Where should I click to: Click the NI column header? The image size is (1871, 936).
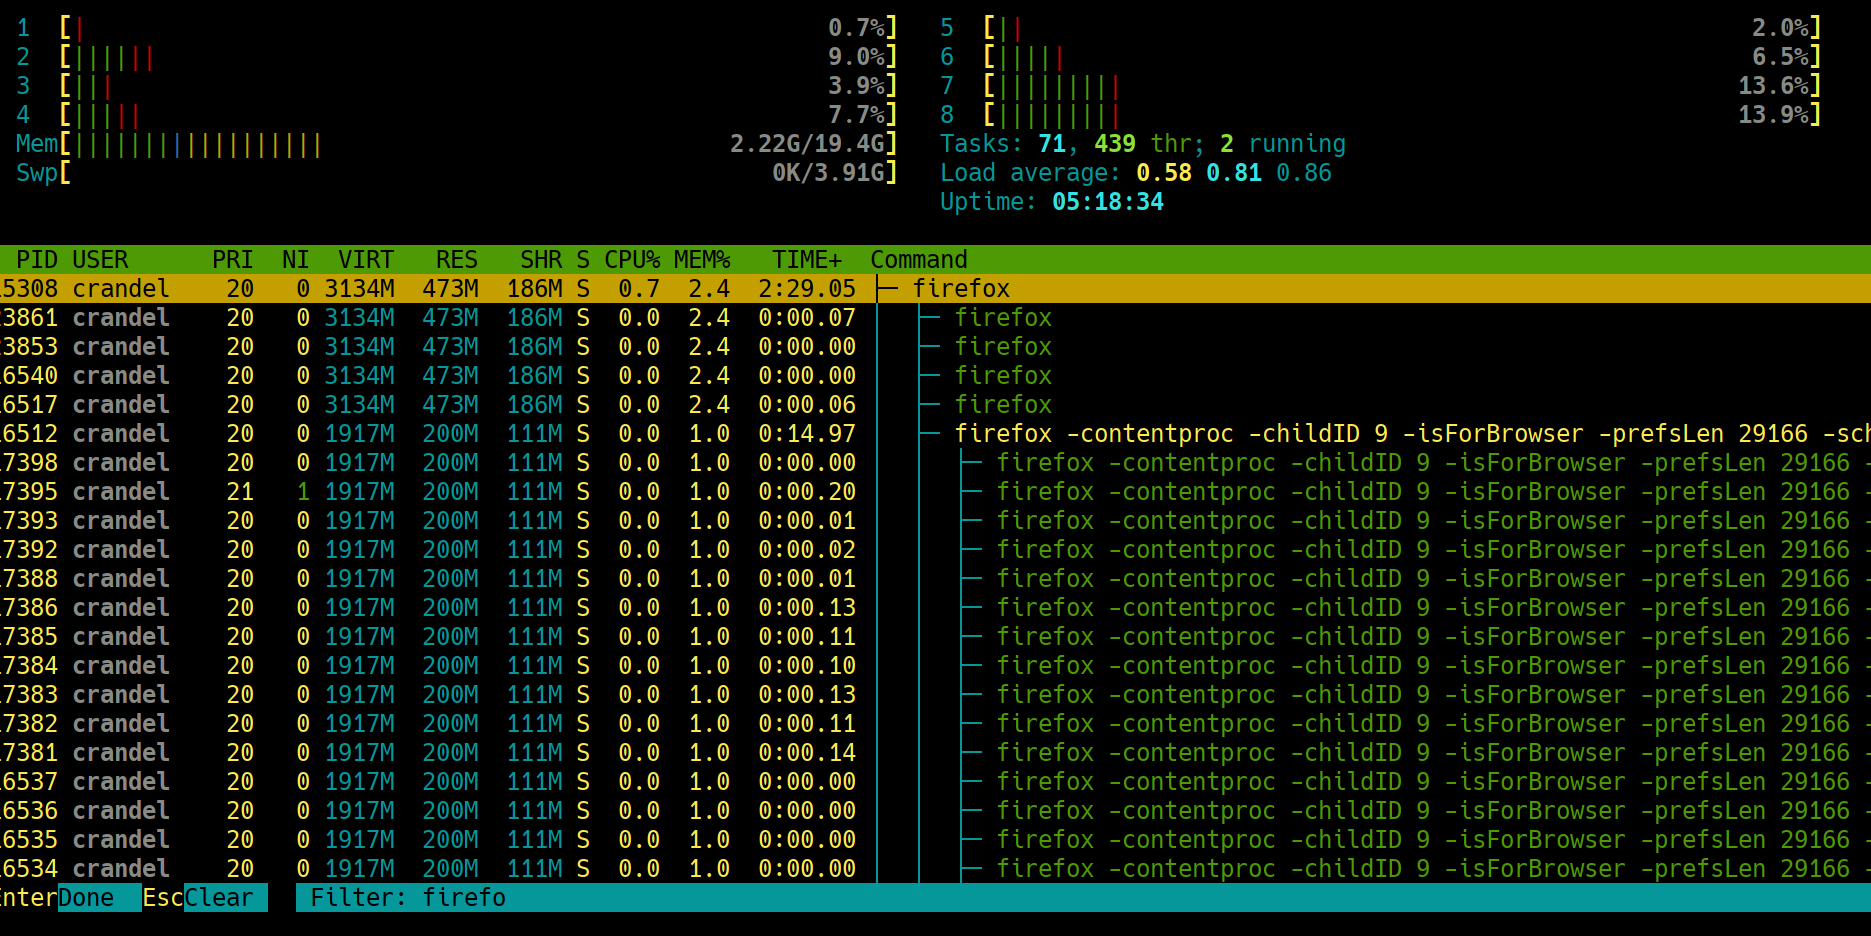tap(295, 260)
